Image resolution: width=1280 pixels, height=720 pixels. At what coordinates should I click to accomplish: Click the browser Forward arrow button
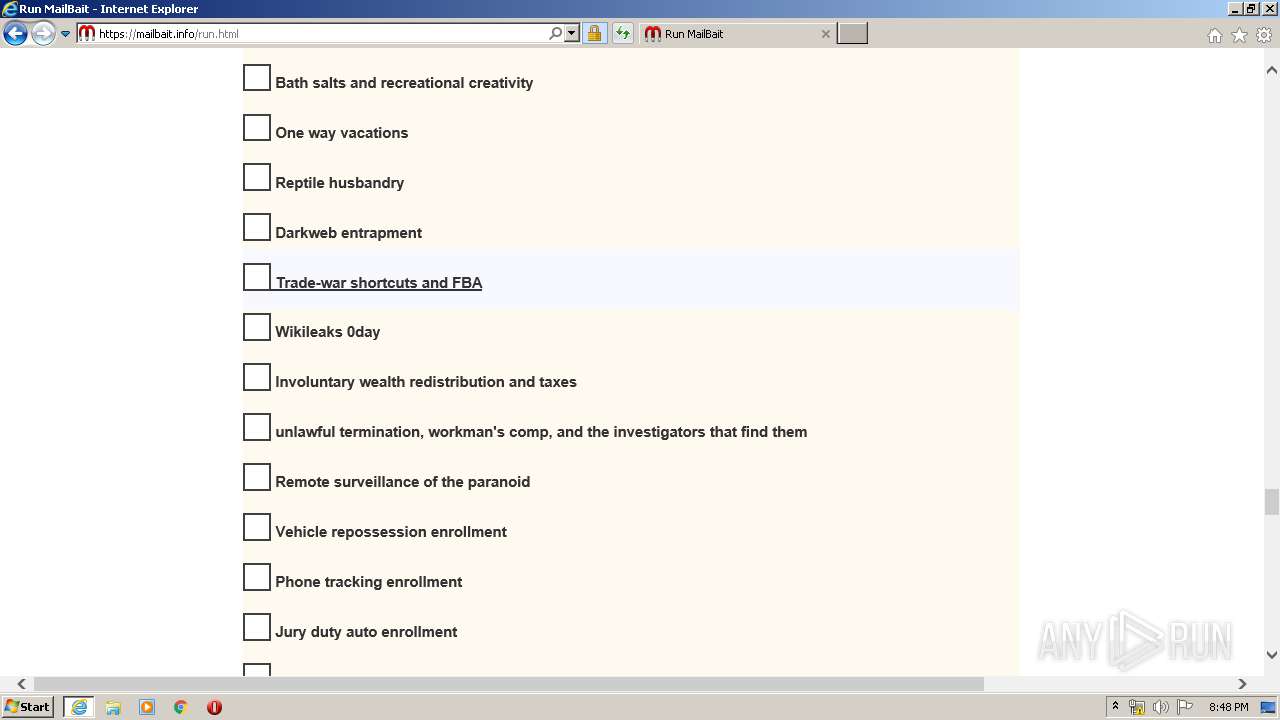43,34
